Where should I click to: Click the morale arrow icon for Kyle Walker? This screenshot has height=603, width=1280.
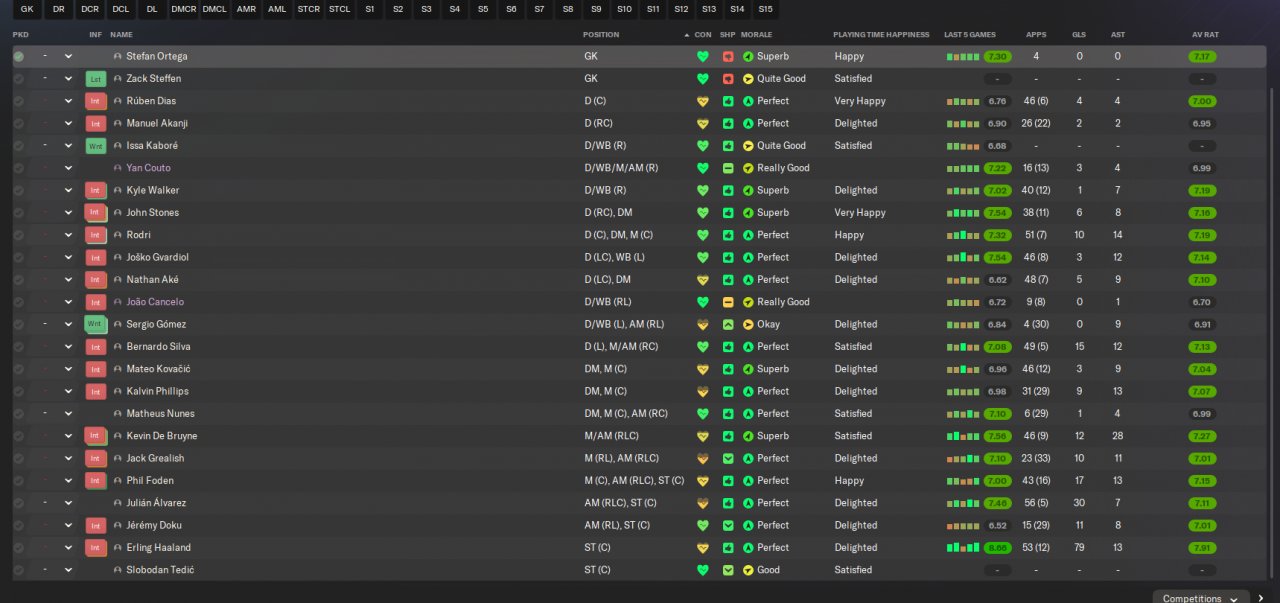point(748,190)
